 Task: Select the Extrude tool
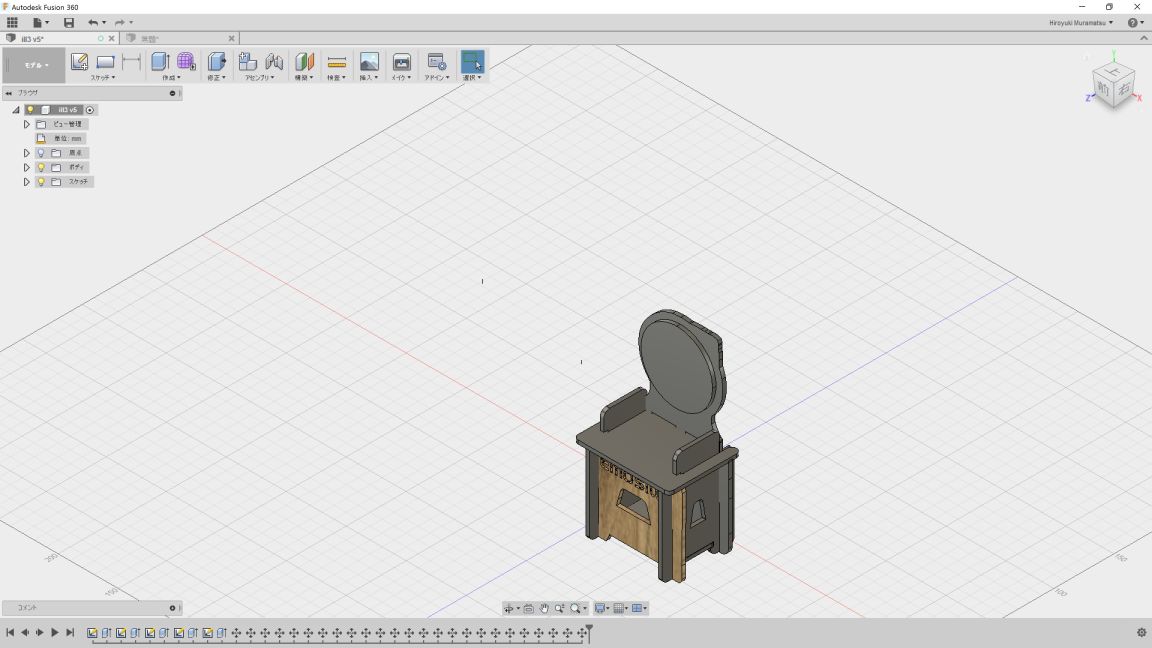tap(160, 62)
